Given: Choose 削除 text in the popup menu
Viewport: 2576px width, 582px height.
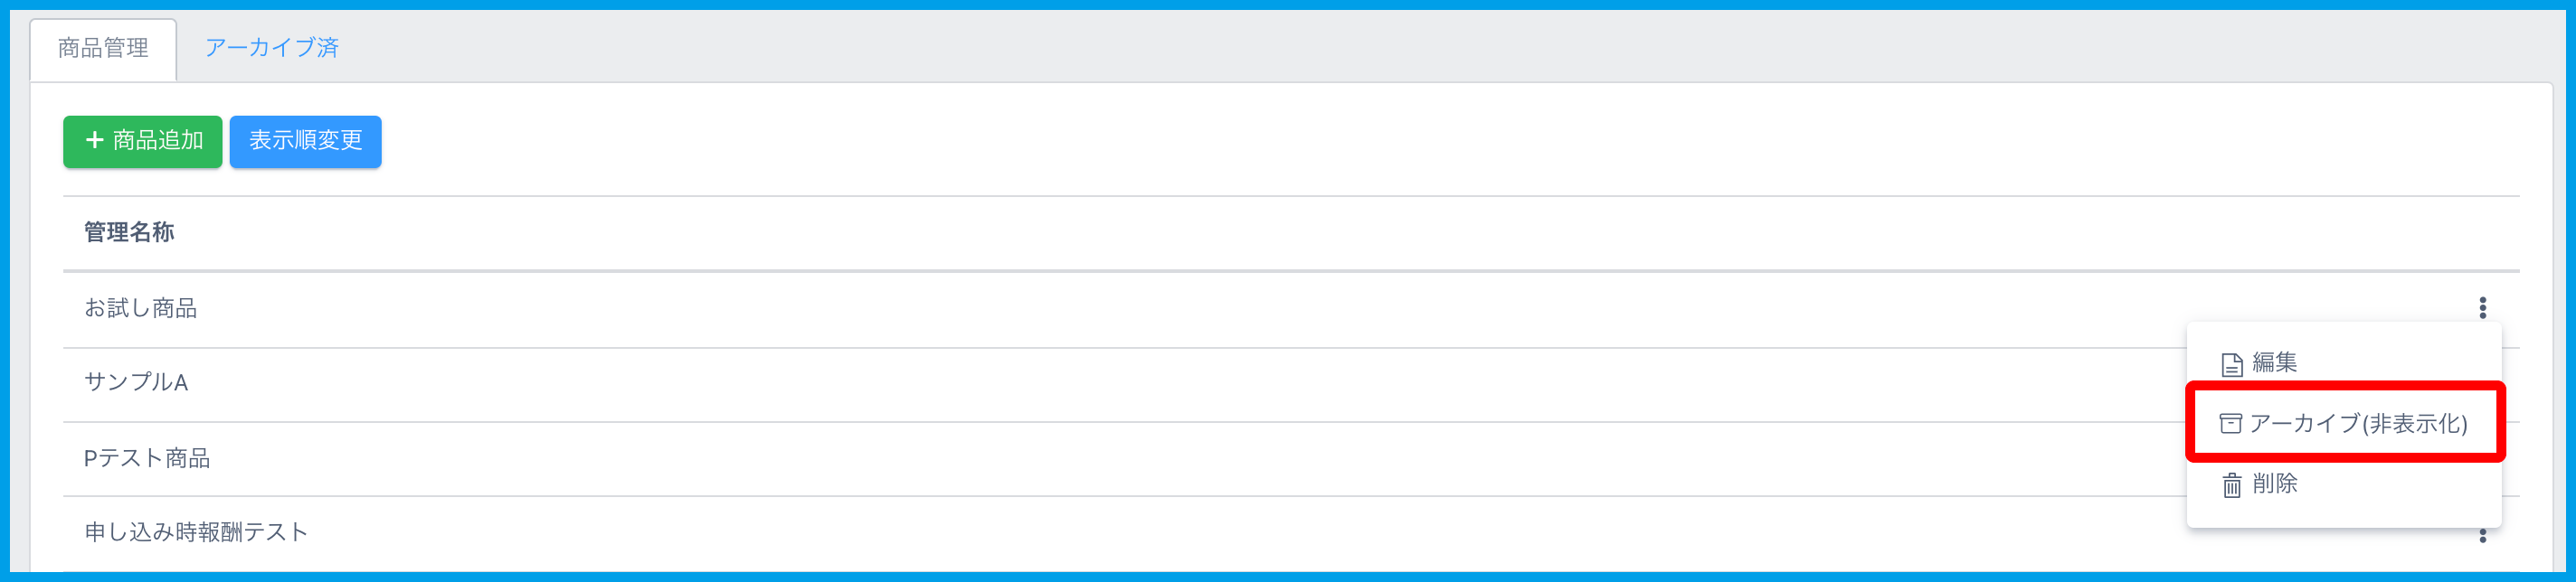Looking at the screenshot, I should (x=2275, y=484).
